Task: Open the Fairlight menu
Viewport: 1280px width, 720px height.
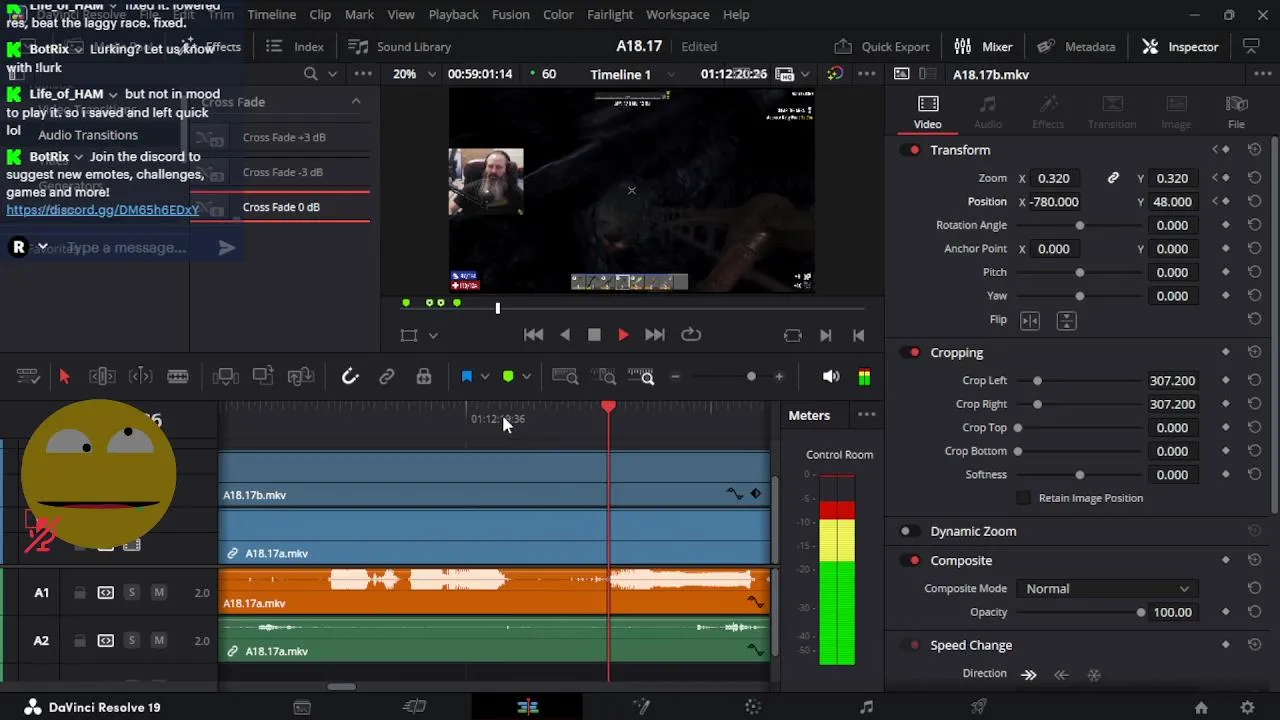Action: [610, 14]
